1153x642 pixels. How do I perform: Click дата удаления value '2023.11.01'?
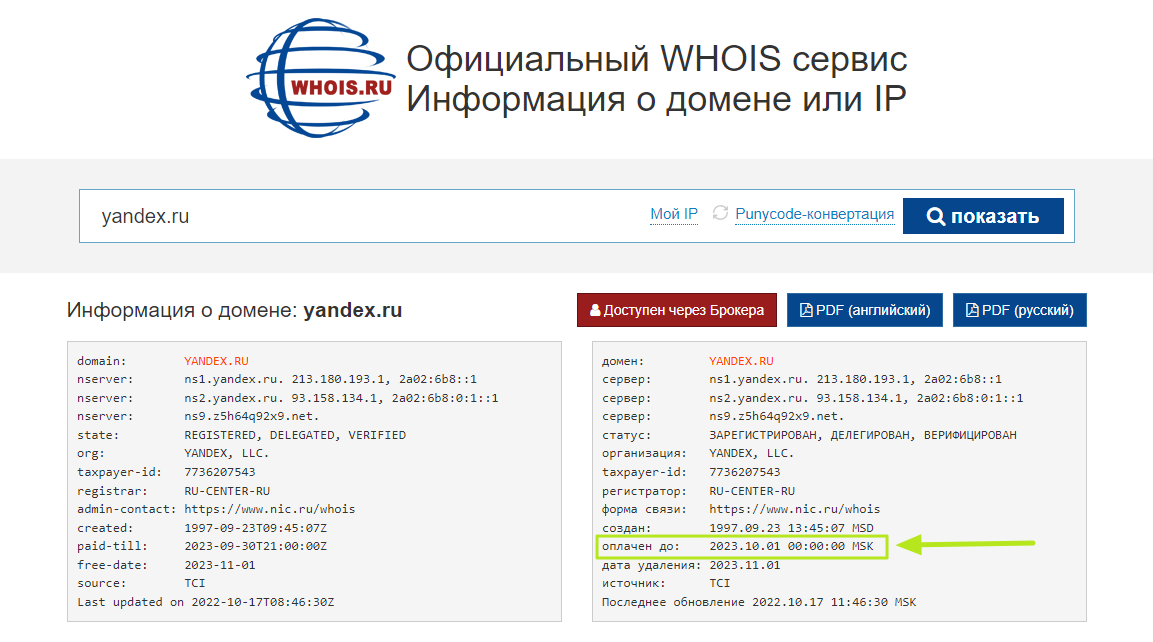point(745,566)
